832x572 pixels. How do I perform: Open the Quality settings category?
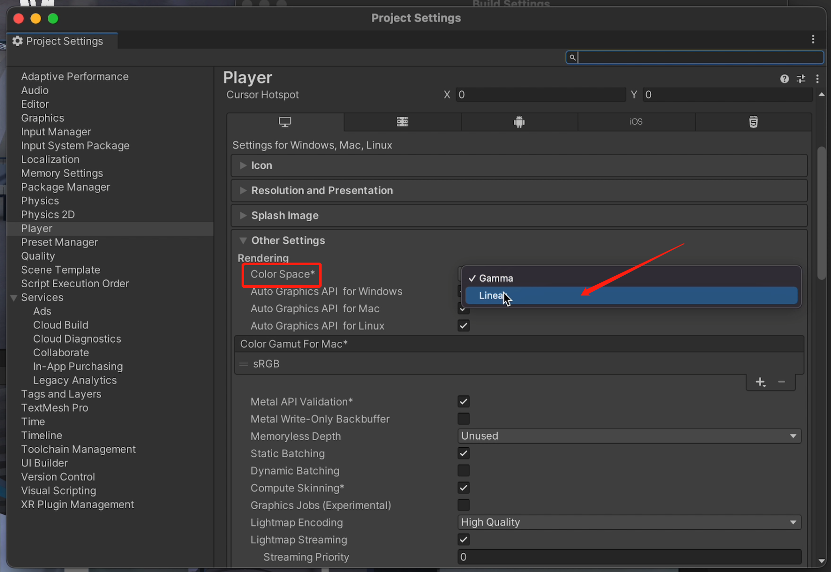pos(38,256)
